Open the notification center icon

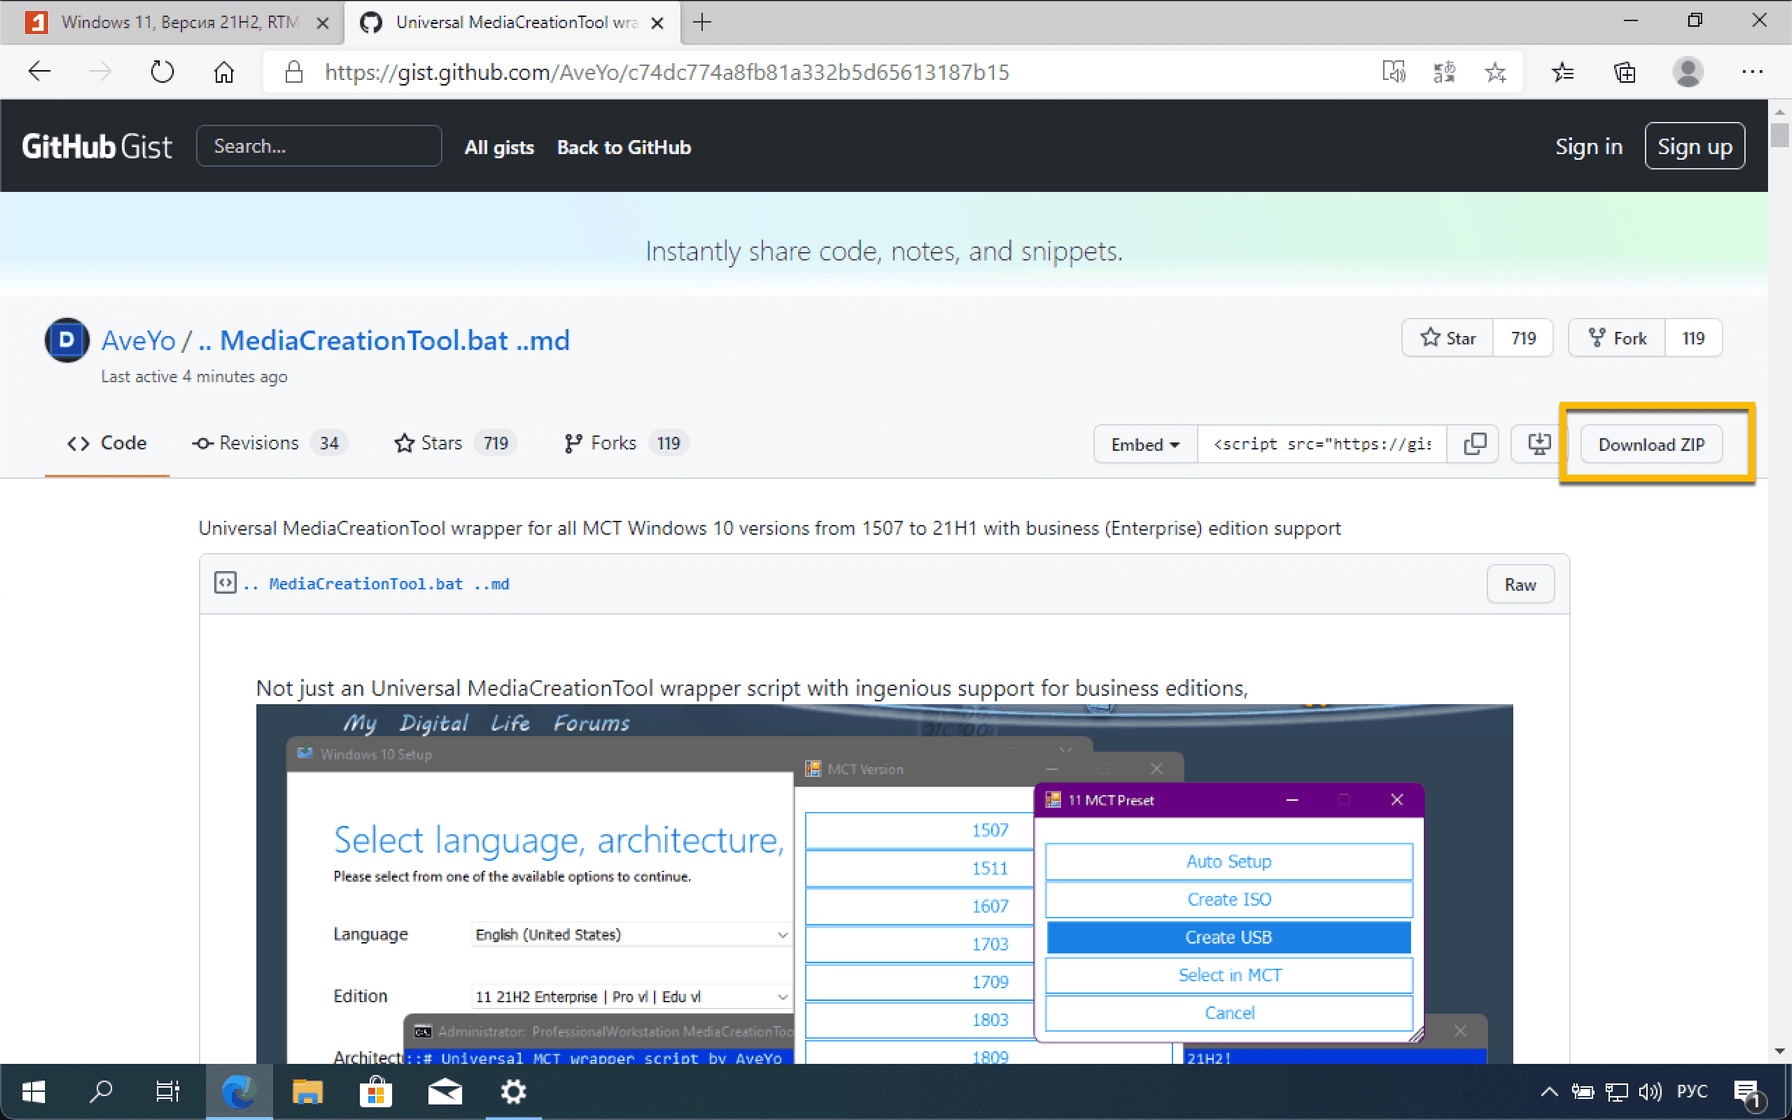pyautogui.click(x=1749, y=1092)
